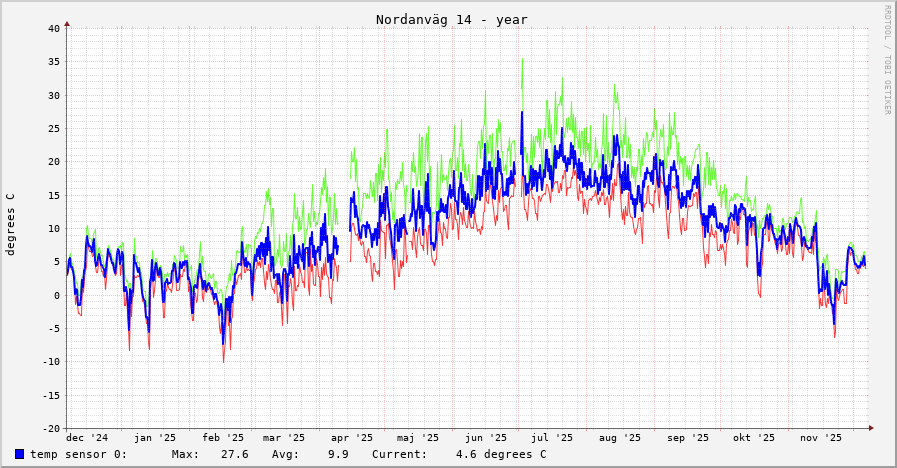Click the highest green peak in early July
The image size is (897, 468).
point(521,59)
